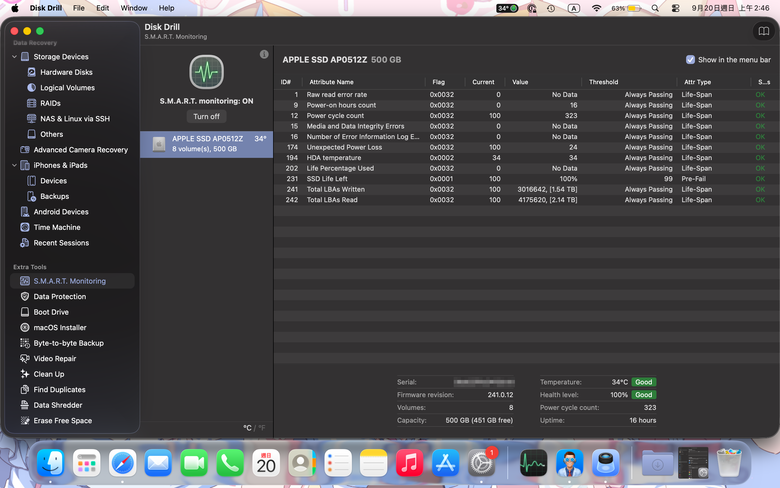780x488 pixels.
Task: Open the Music app from the Dock
Action: pyautogui.click(x=409, y=463)
